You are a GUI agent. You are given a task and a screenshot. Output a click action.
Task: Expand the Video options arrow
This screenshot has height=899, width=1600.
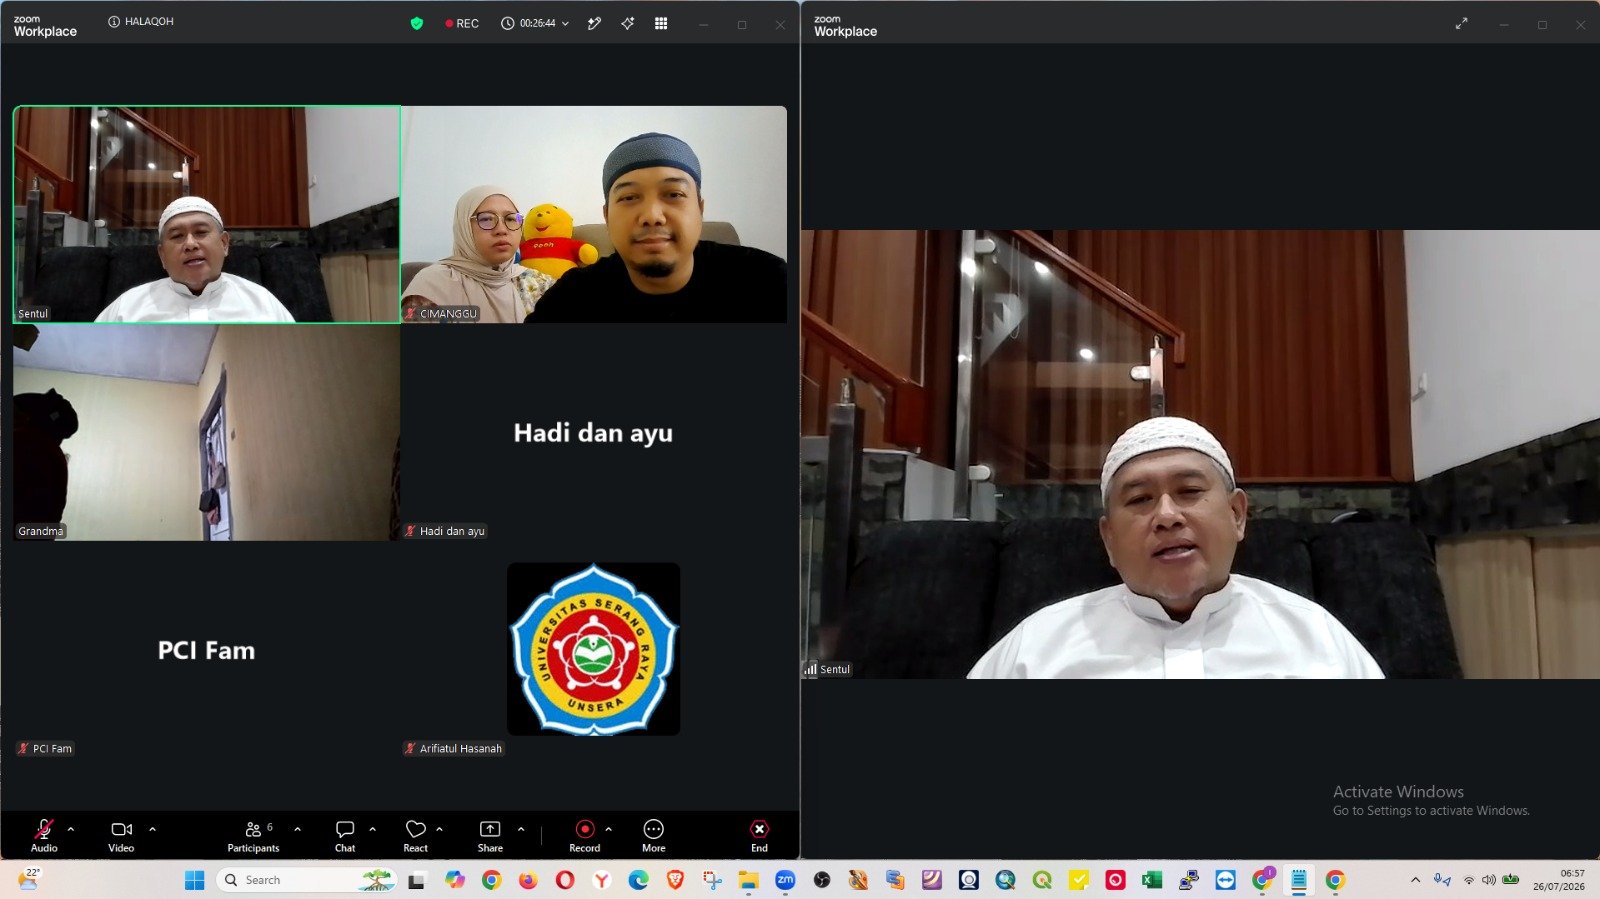coord(152,829)
